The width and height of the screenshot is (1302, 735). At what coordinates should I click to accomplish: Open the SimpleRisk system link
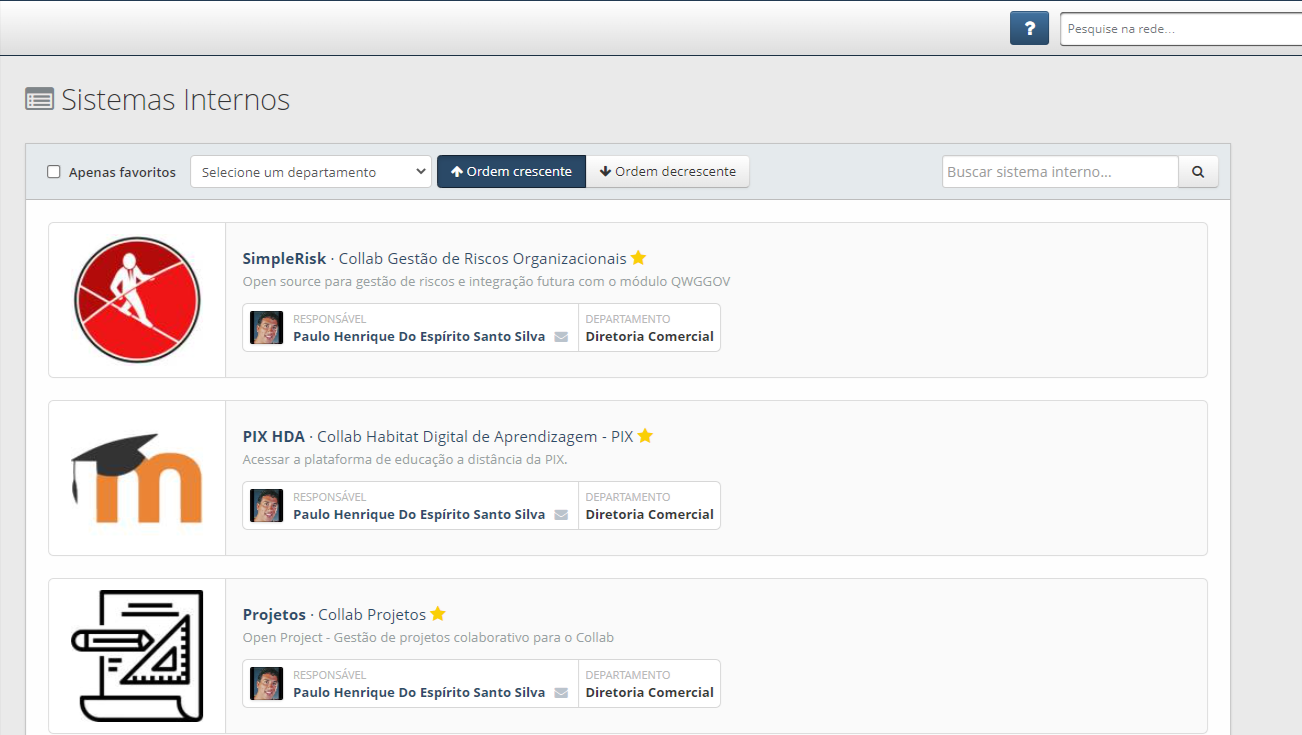pyautogui.click(x=284, y=258)
